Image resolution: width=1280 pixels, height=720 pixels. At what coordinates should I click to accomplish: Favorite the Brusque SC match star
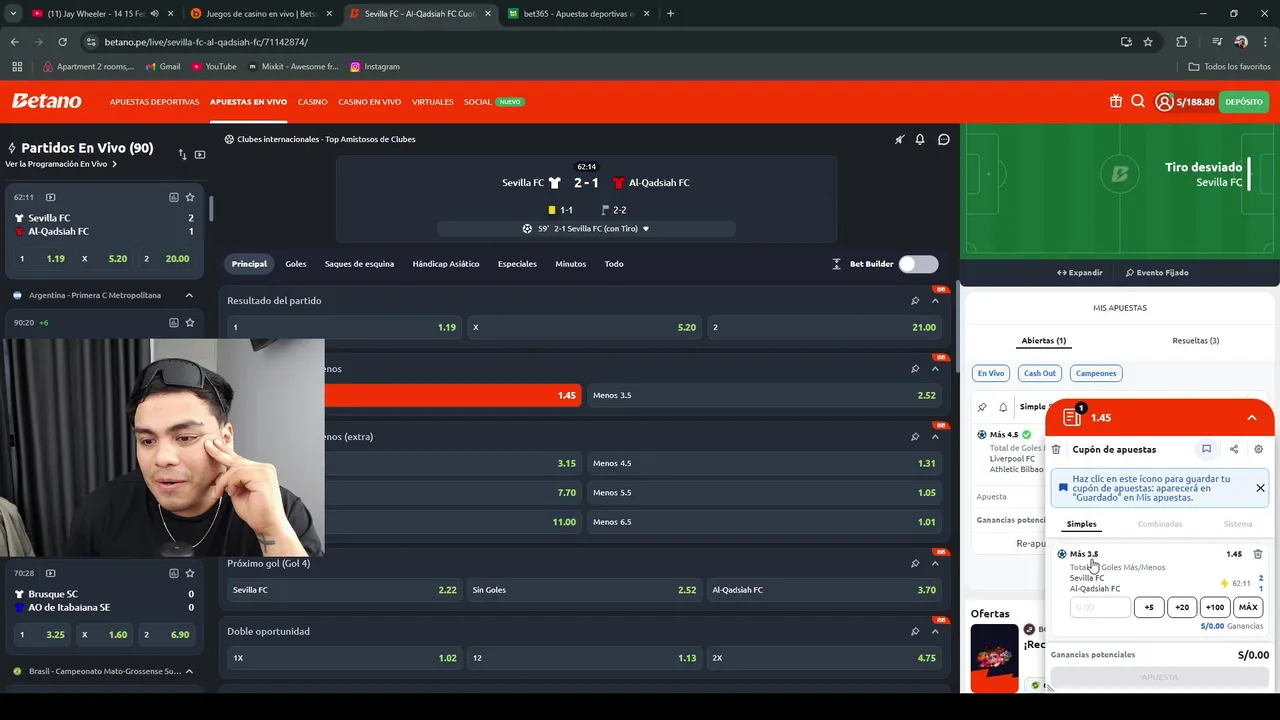click(x=190, y=573)
